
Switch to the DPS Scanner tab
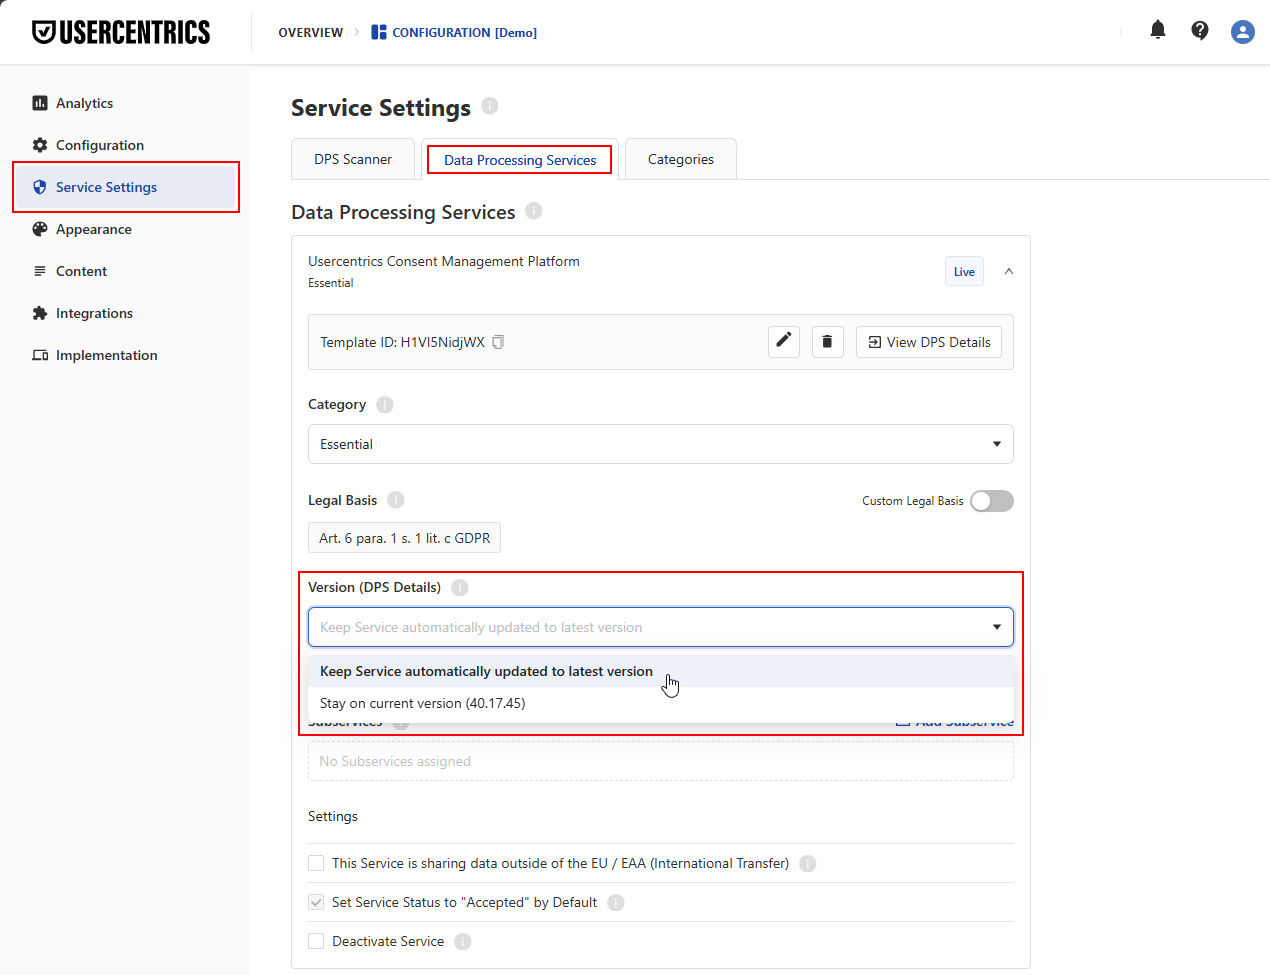pos(353,159)
